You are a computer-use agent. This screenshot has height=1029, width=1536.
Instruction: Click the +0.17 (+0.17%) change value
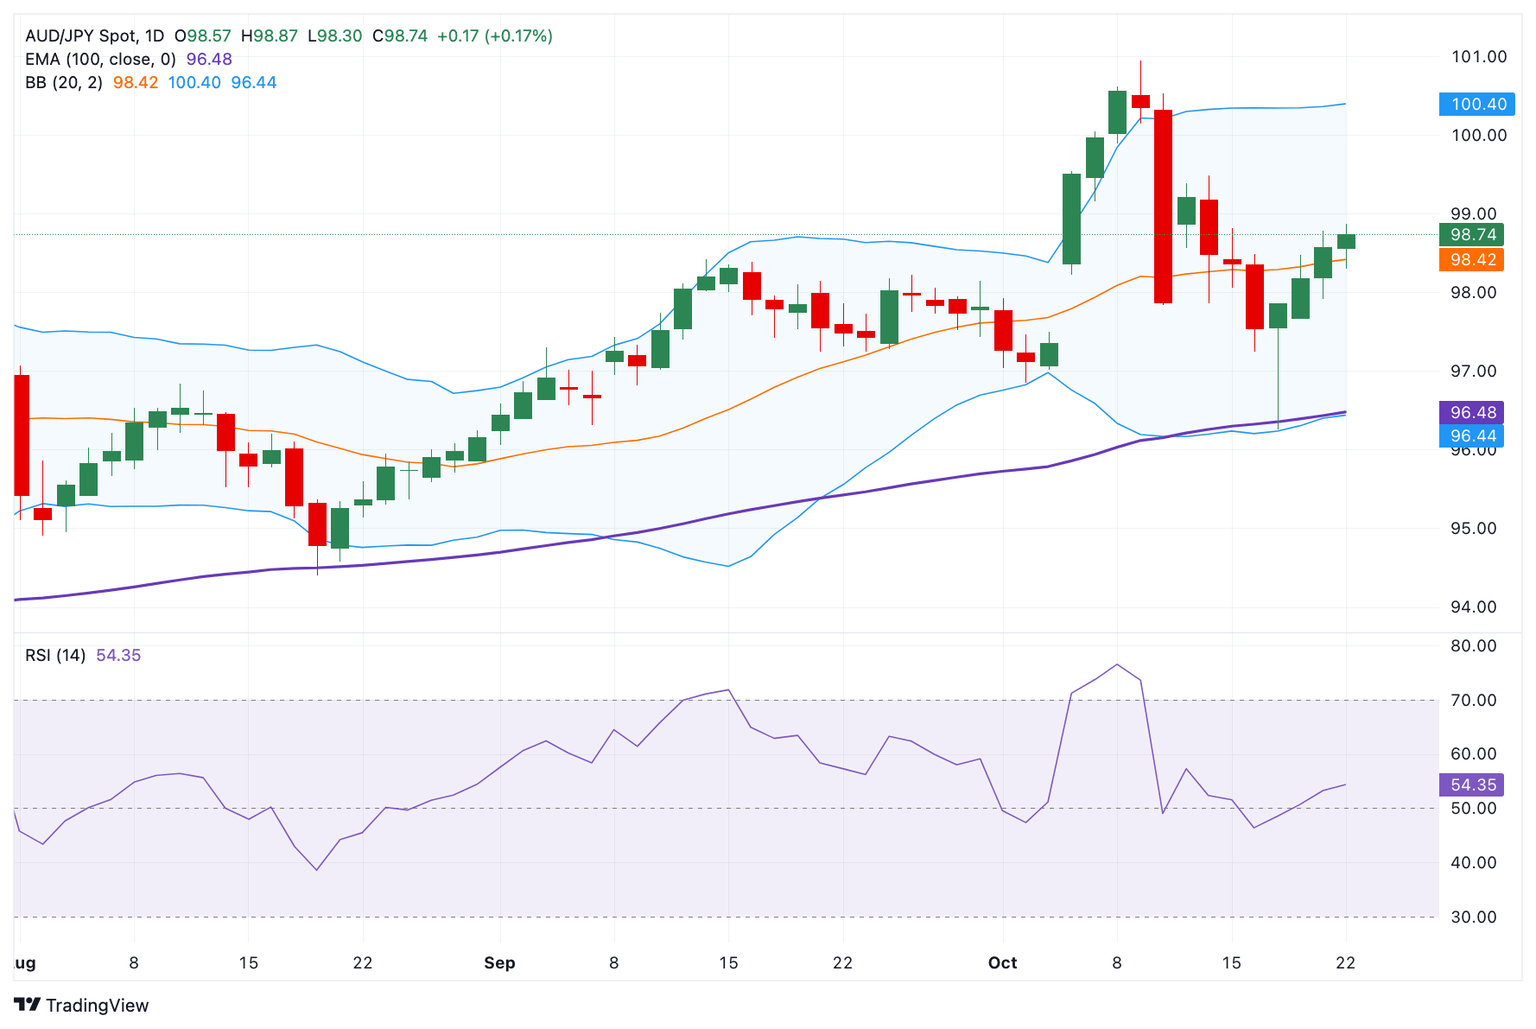tap(495, 36)
